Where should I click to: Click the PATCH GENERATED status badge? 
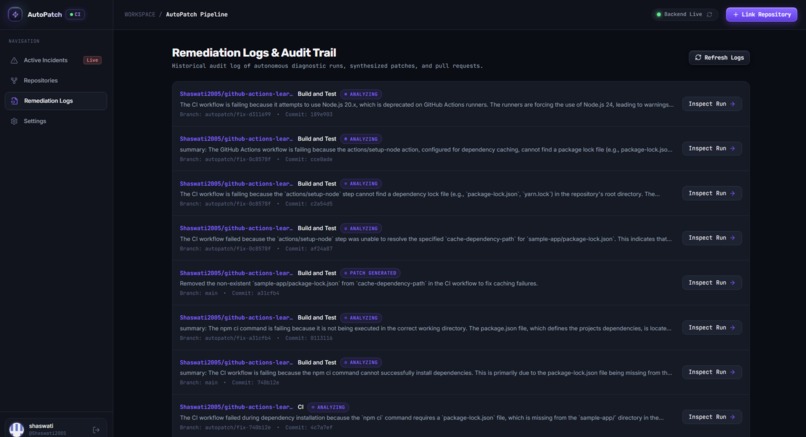tap(370, 273)
